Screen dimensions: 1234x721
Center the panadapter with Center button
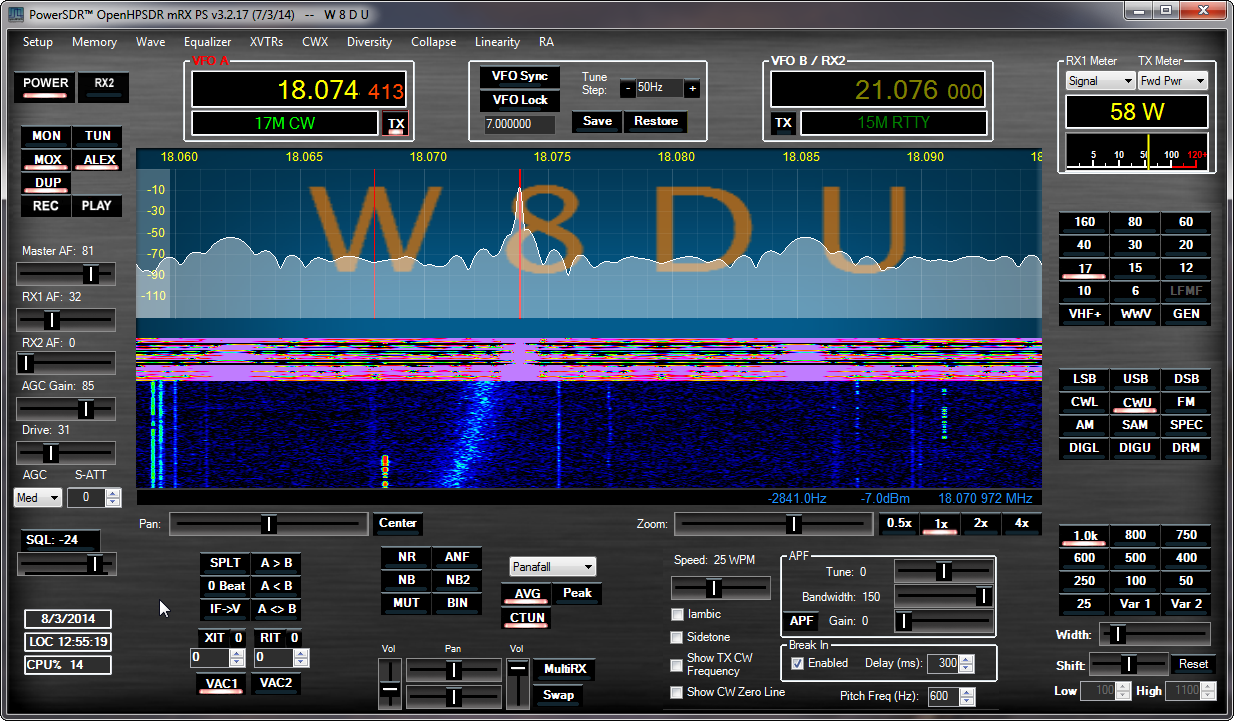click(397, 523)
